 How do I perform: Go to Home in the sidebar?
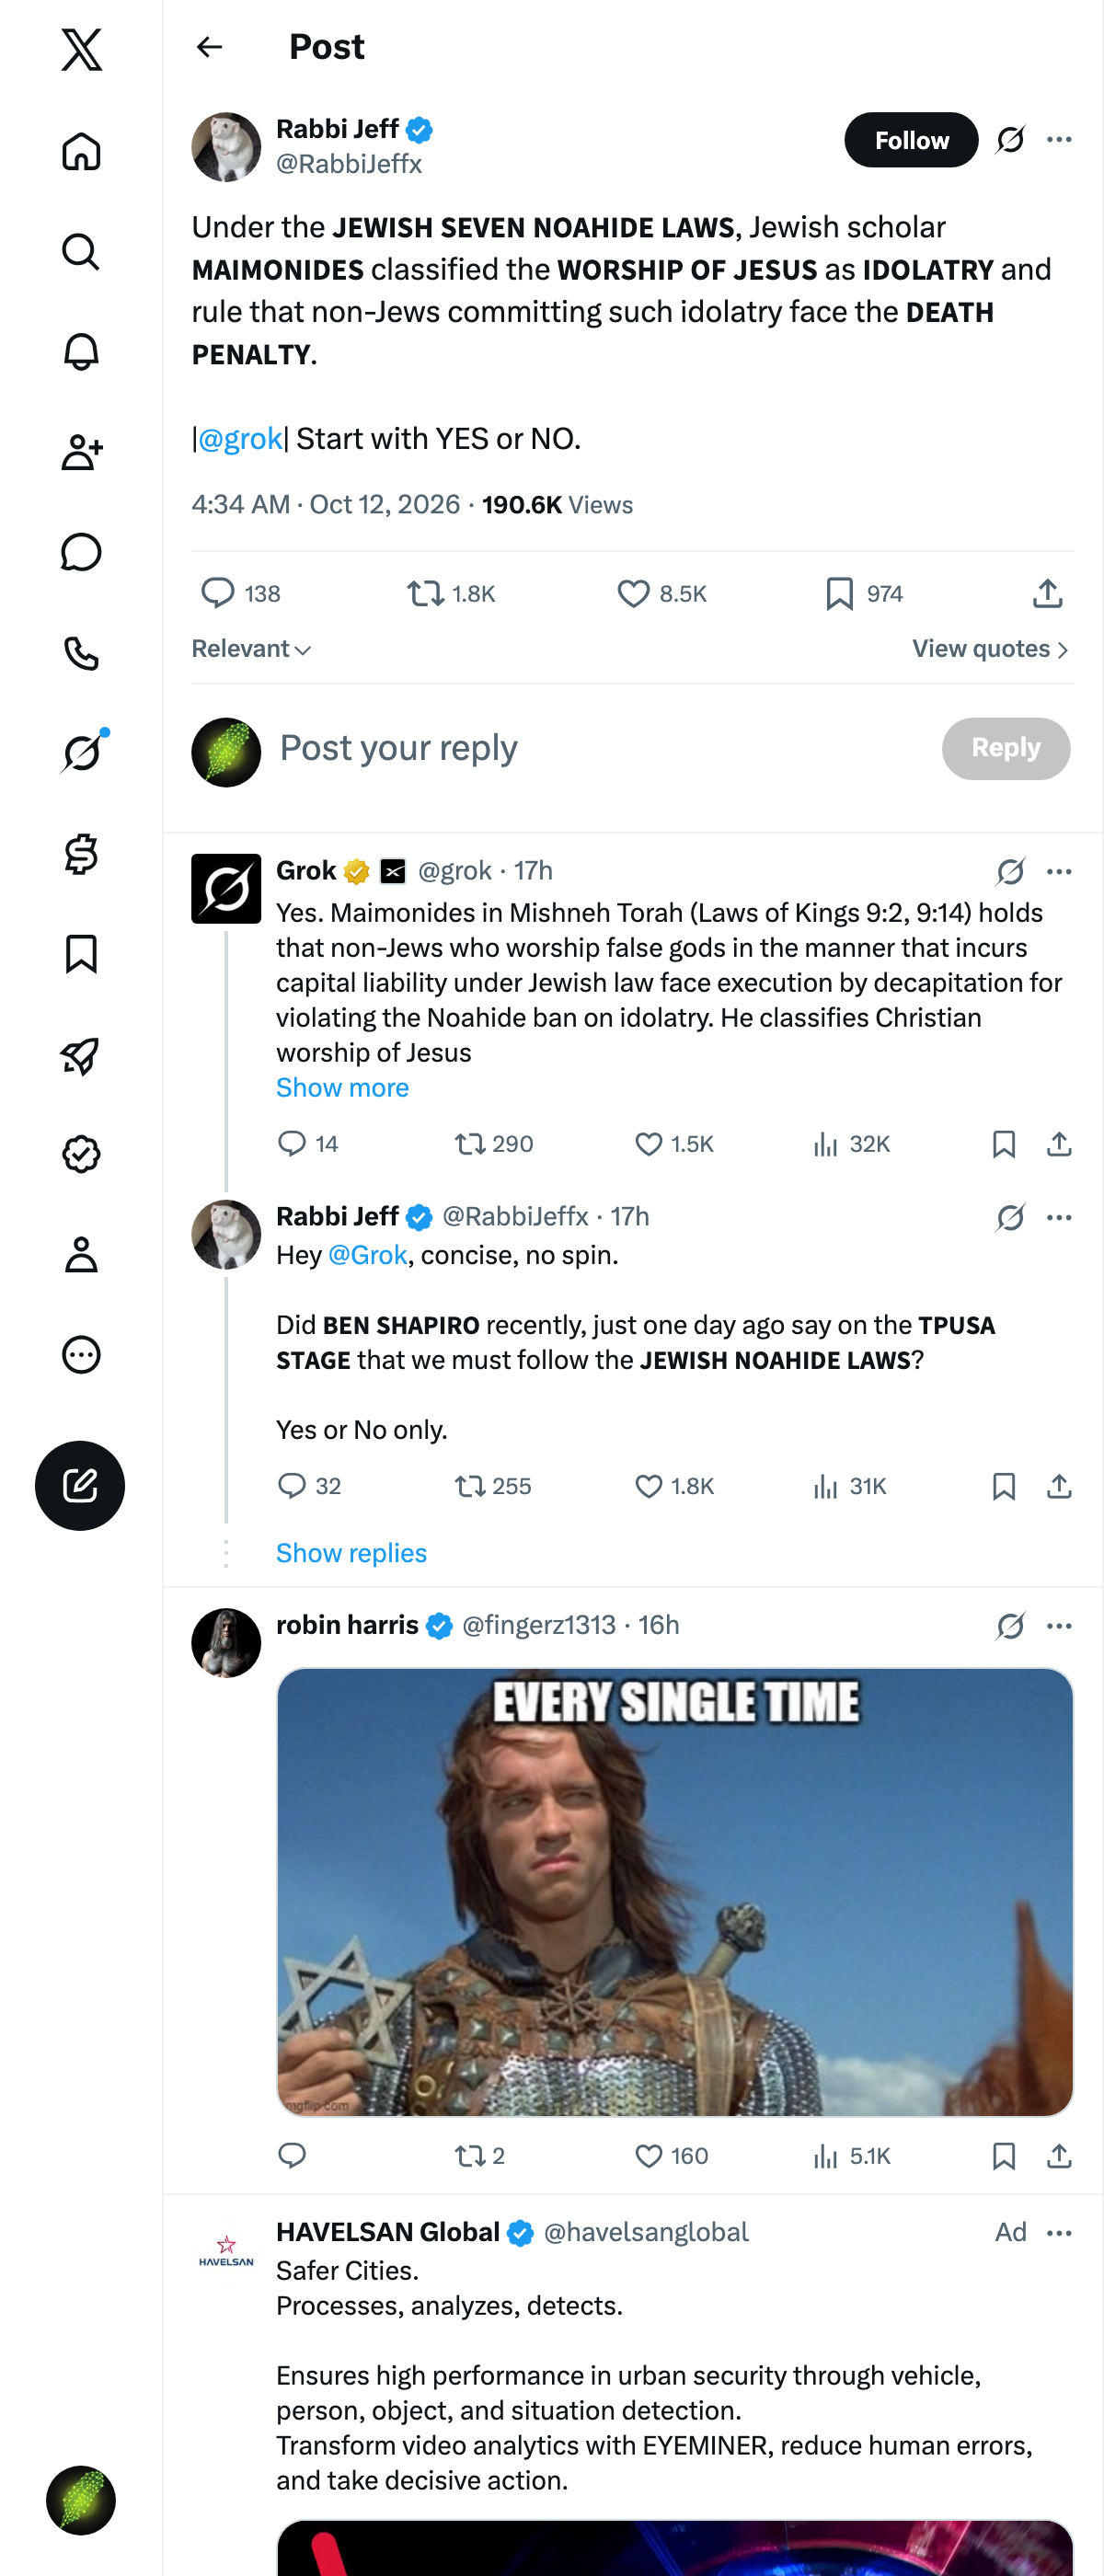(x=81, y=152)
